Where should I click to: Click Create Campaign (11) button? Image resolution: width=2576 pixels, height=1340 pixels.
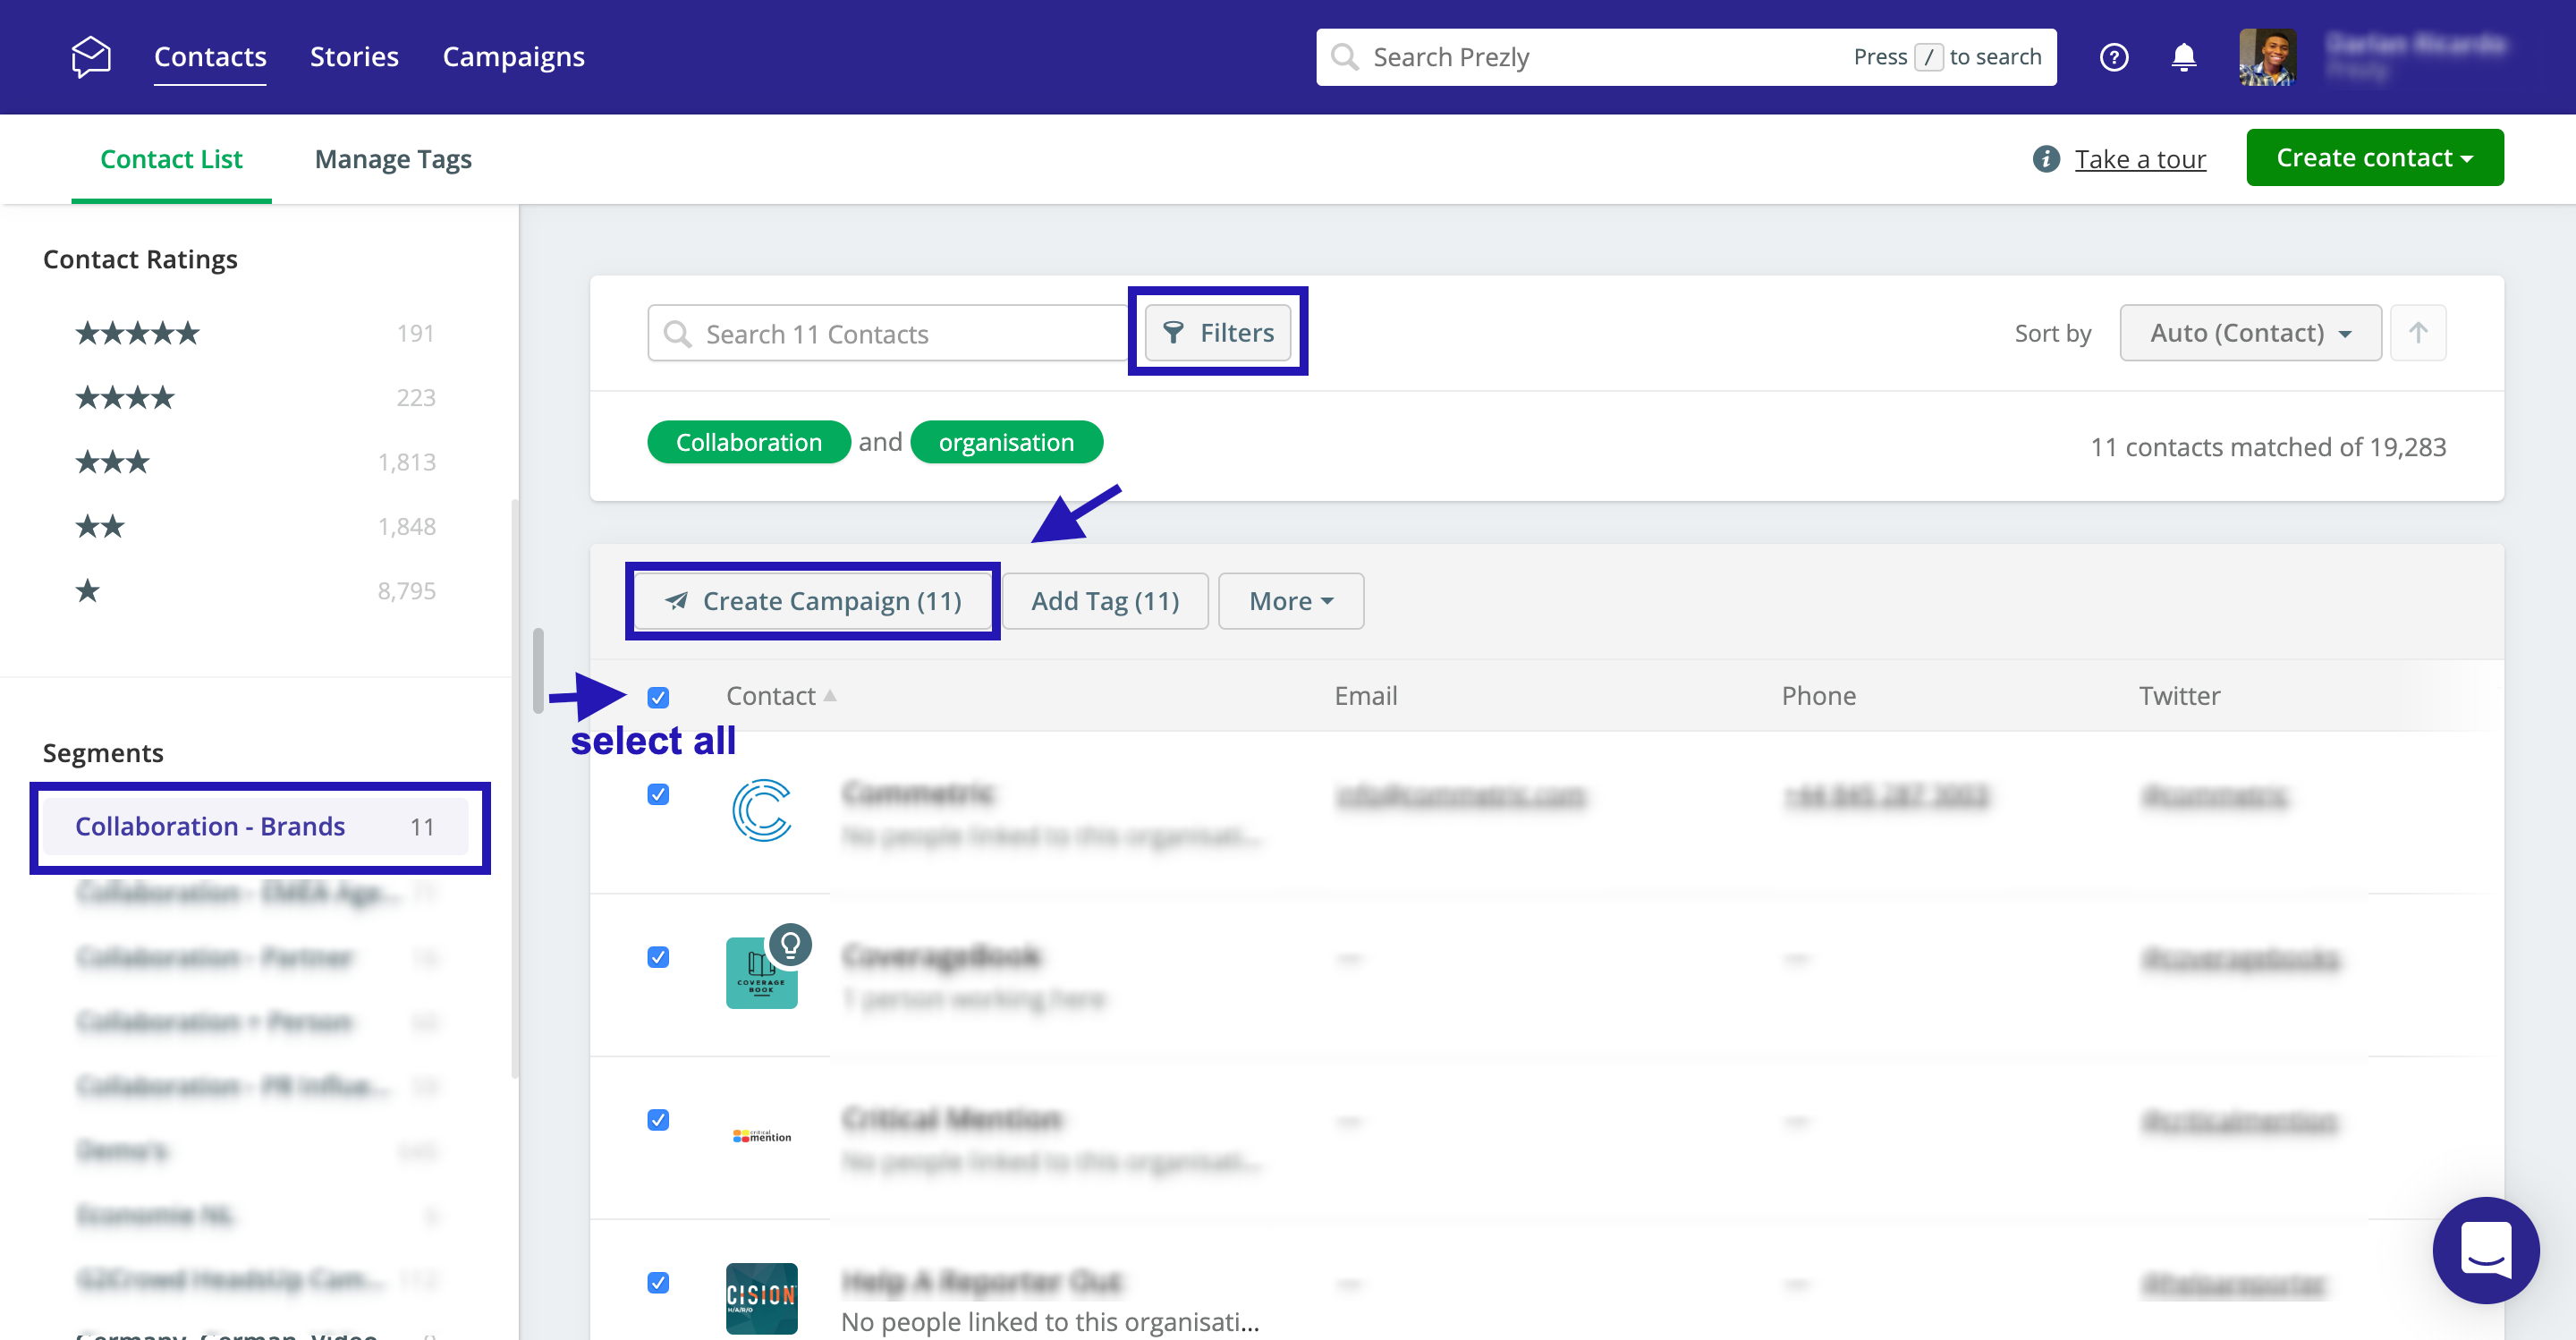pyautogui.click(x=813, y=601)
